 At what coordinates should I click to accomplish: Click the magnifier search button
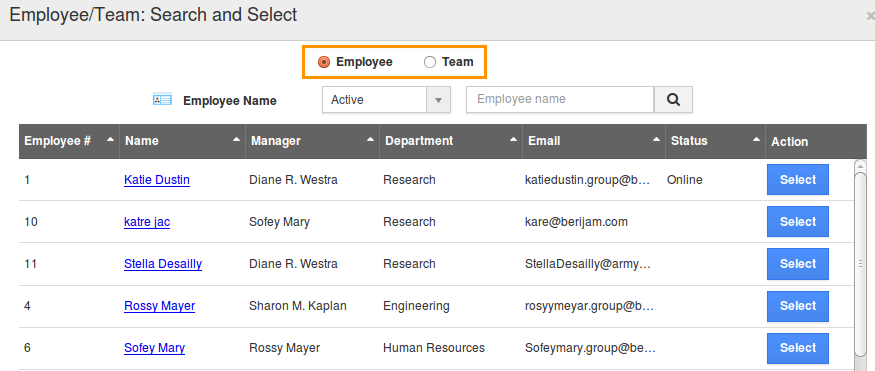(x=674, y=99)
